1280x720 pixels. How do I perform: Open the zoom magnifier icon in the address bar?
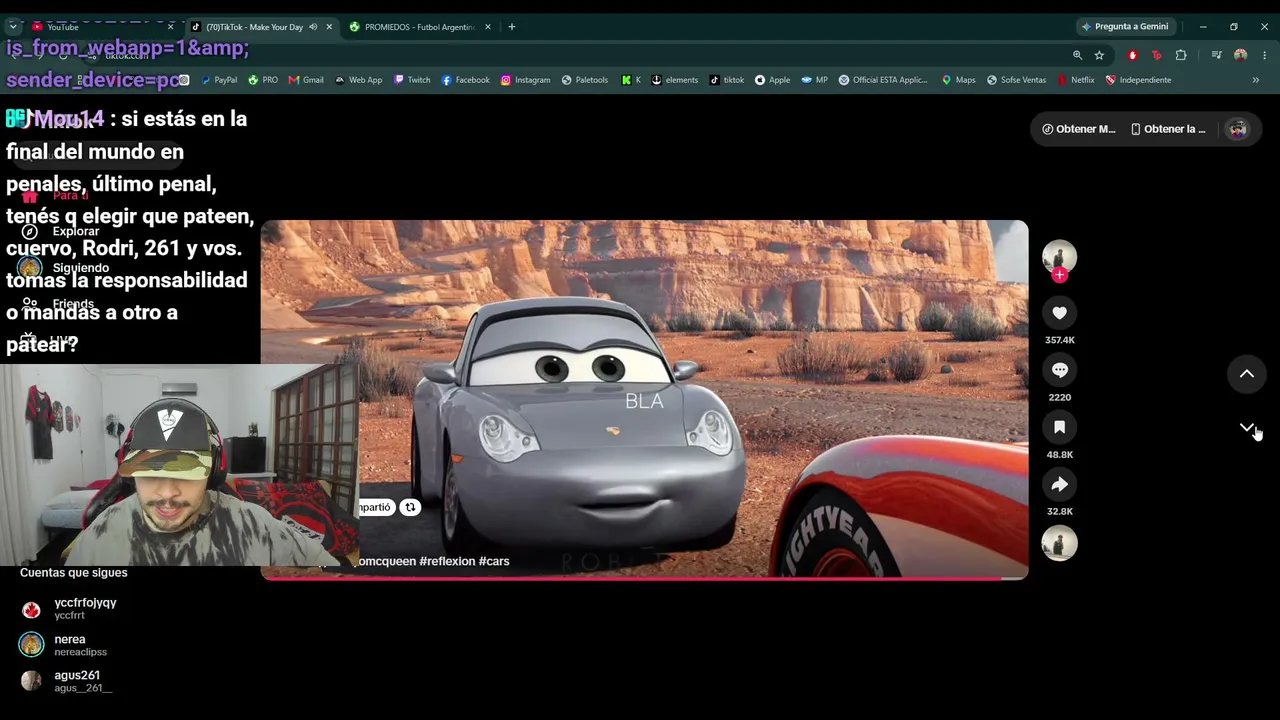point(1077,55)
